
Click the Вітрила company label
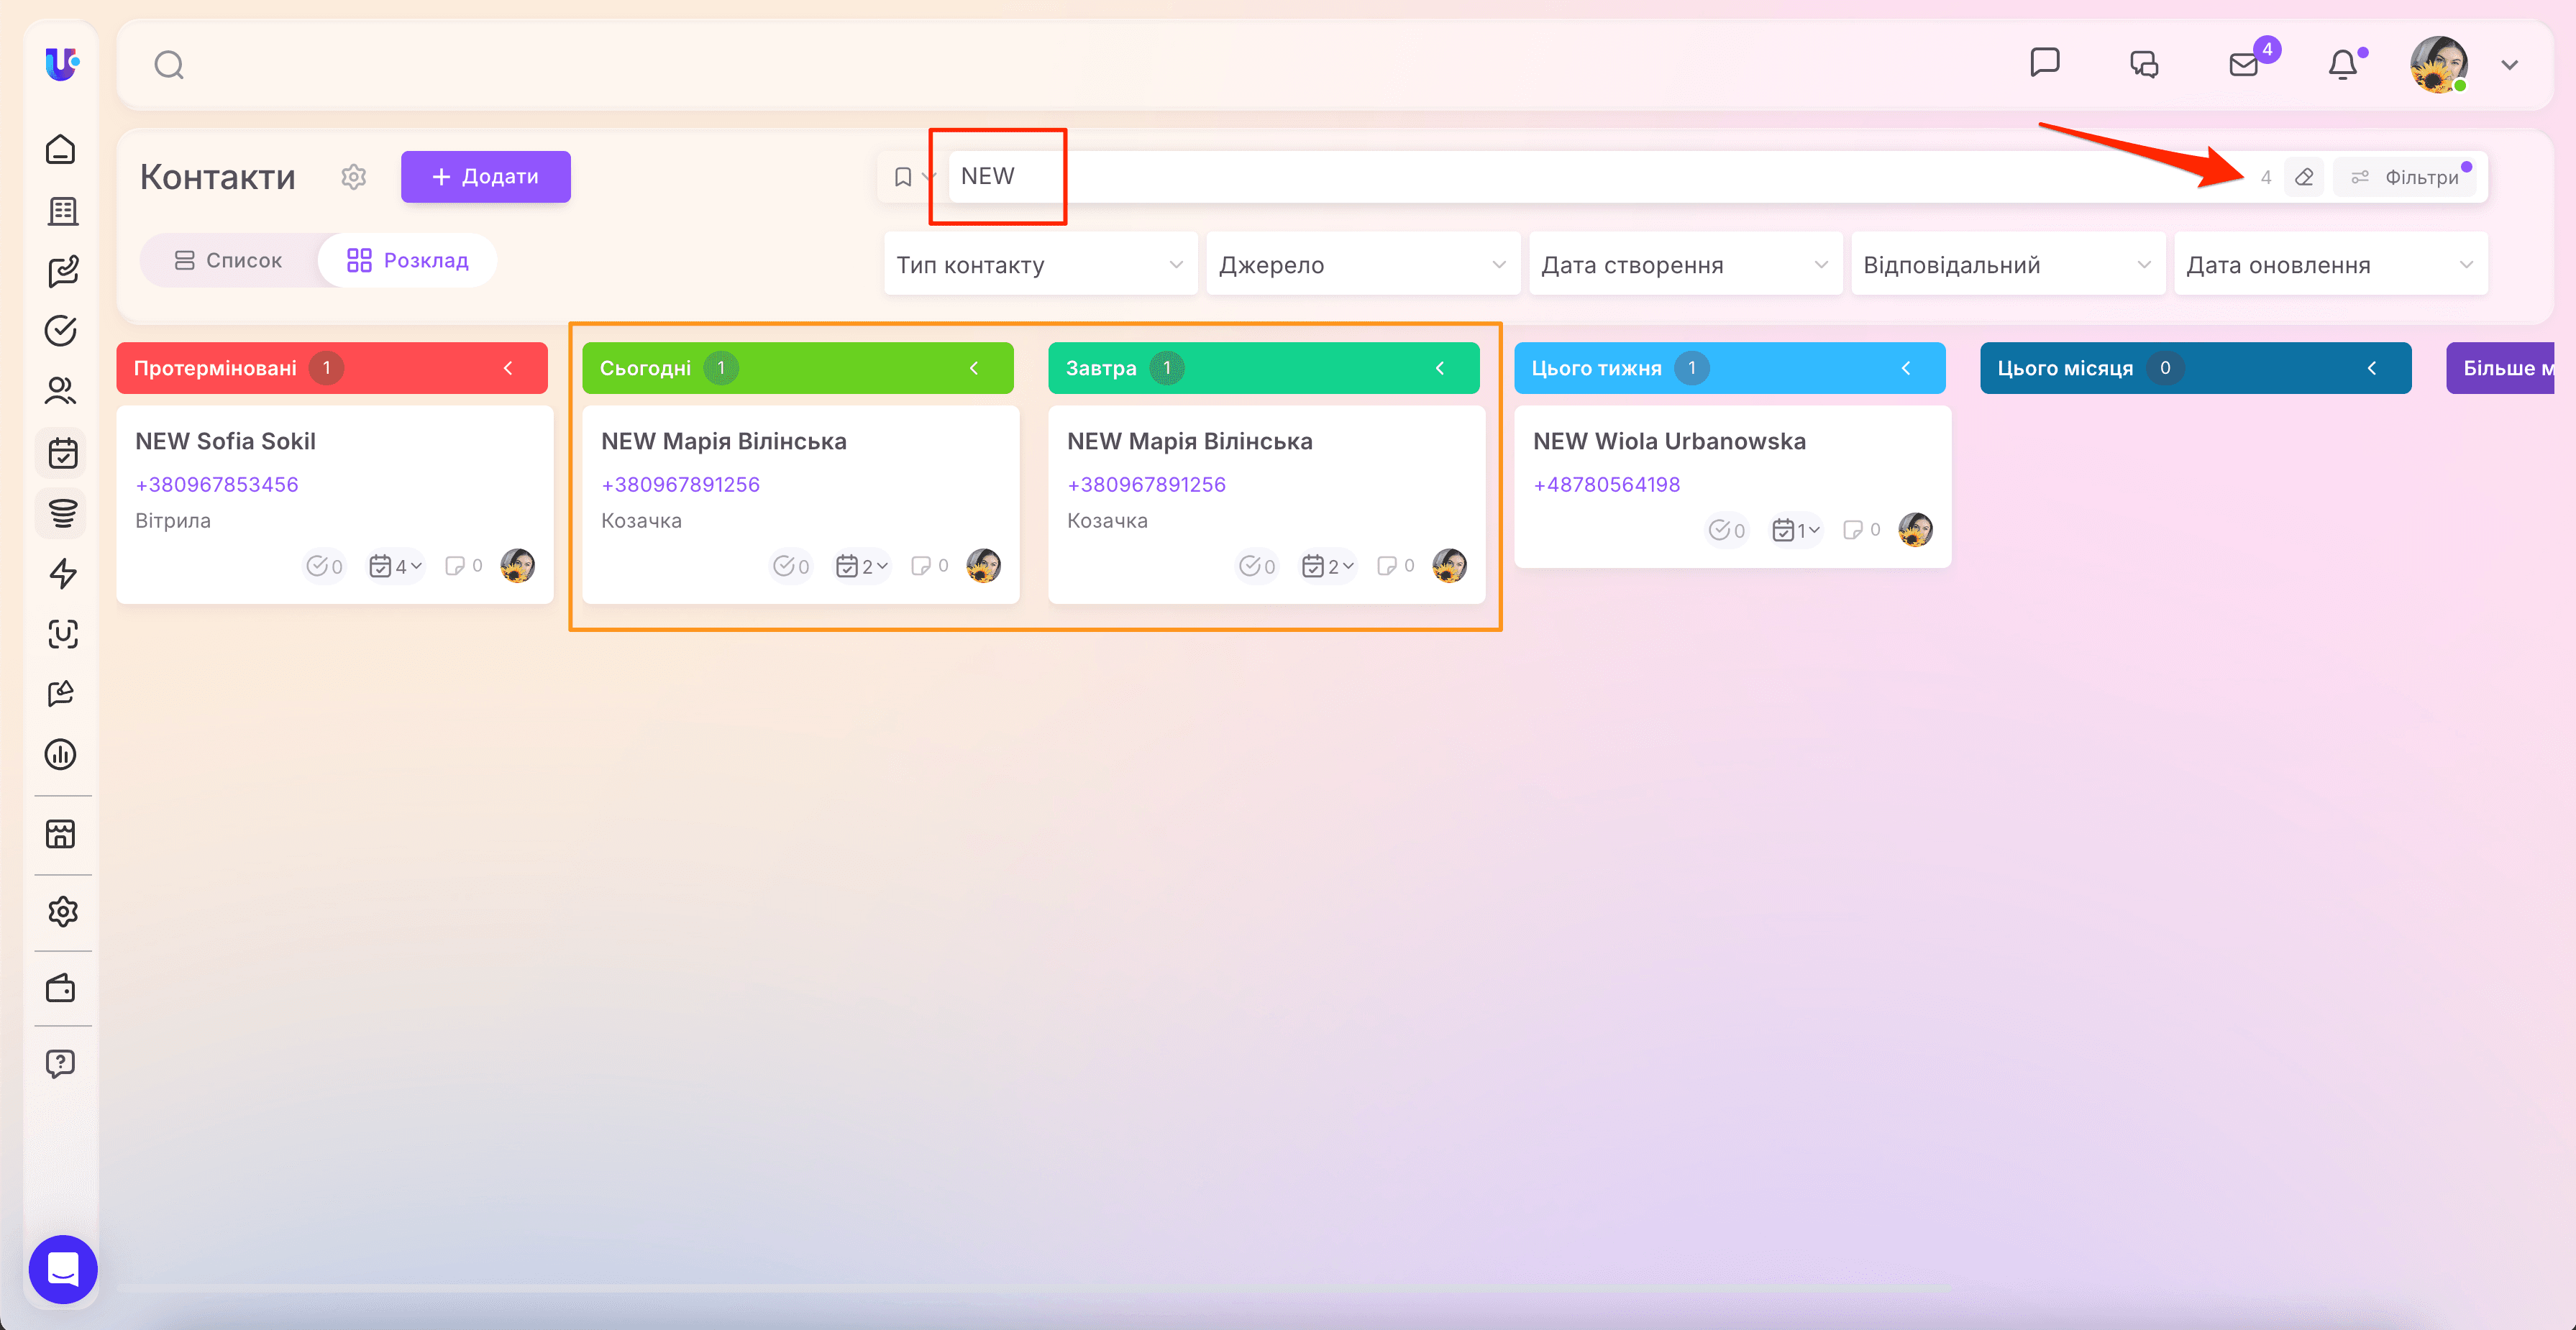click(173, 520)
